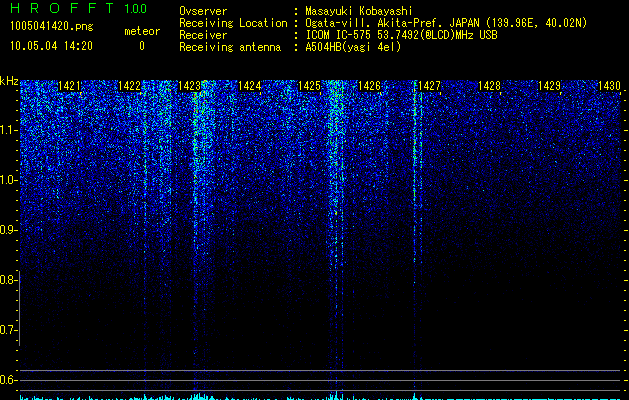629x400 pixels.
Task: Click the 1429 time marker
Action: point(549,86)
